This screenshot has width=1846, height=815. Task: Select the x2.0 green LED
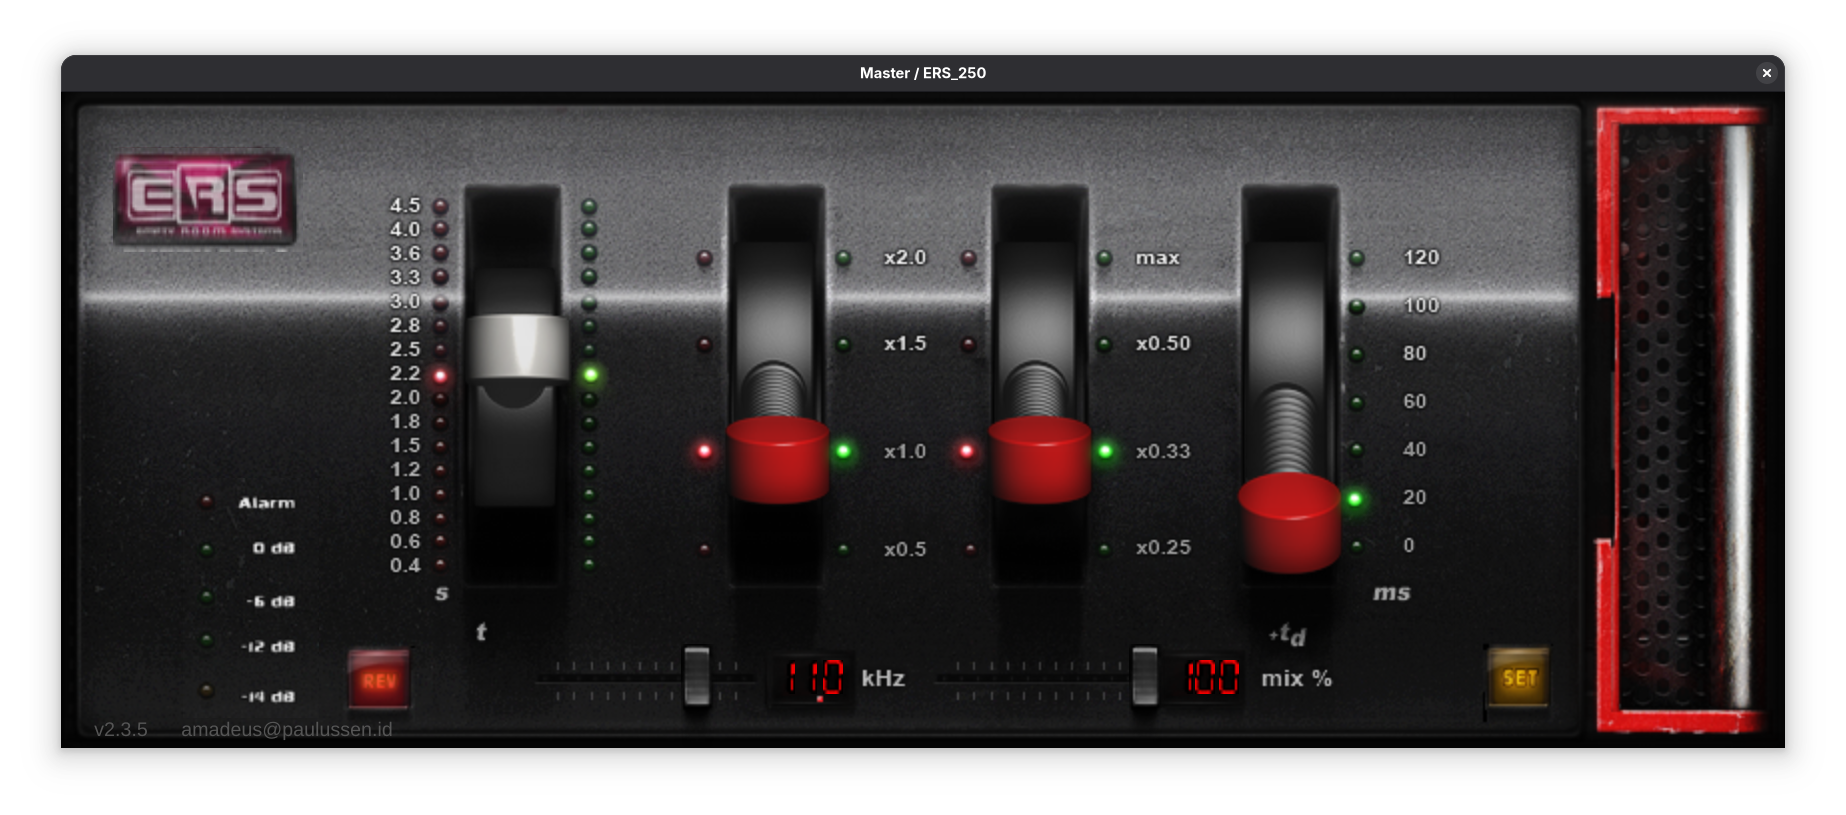[x=844, y=258]
